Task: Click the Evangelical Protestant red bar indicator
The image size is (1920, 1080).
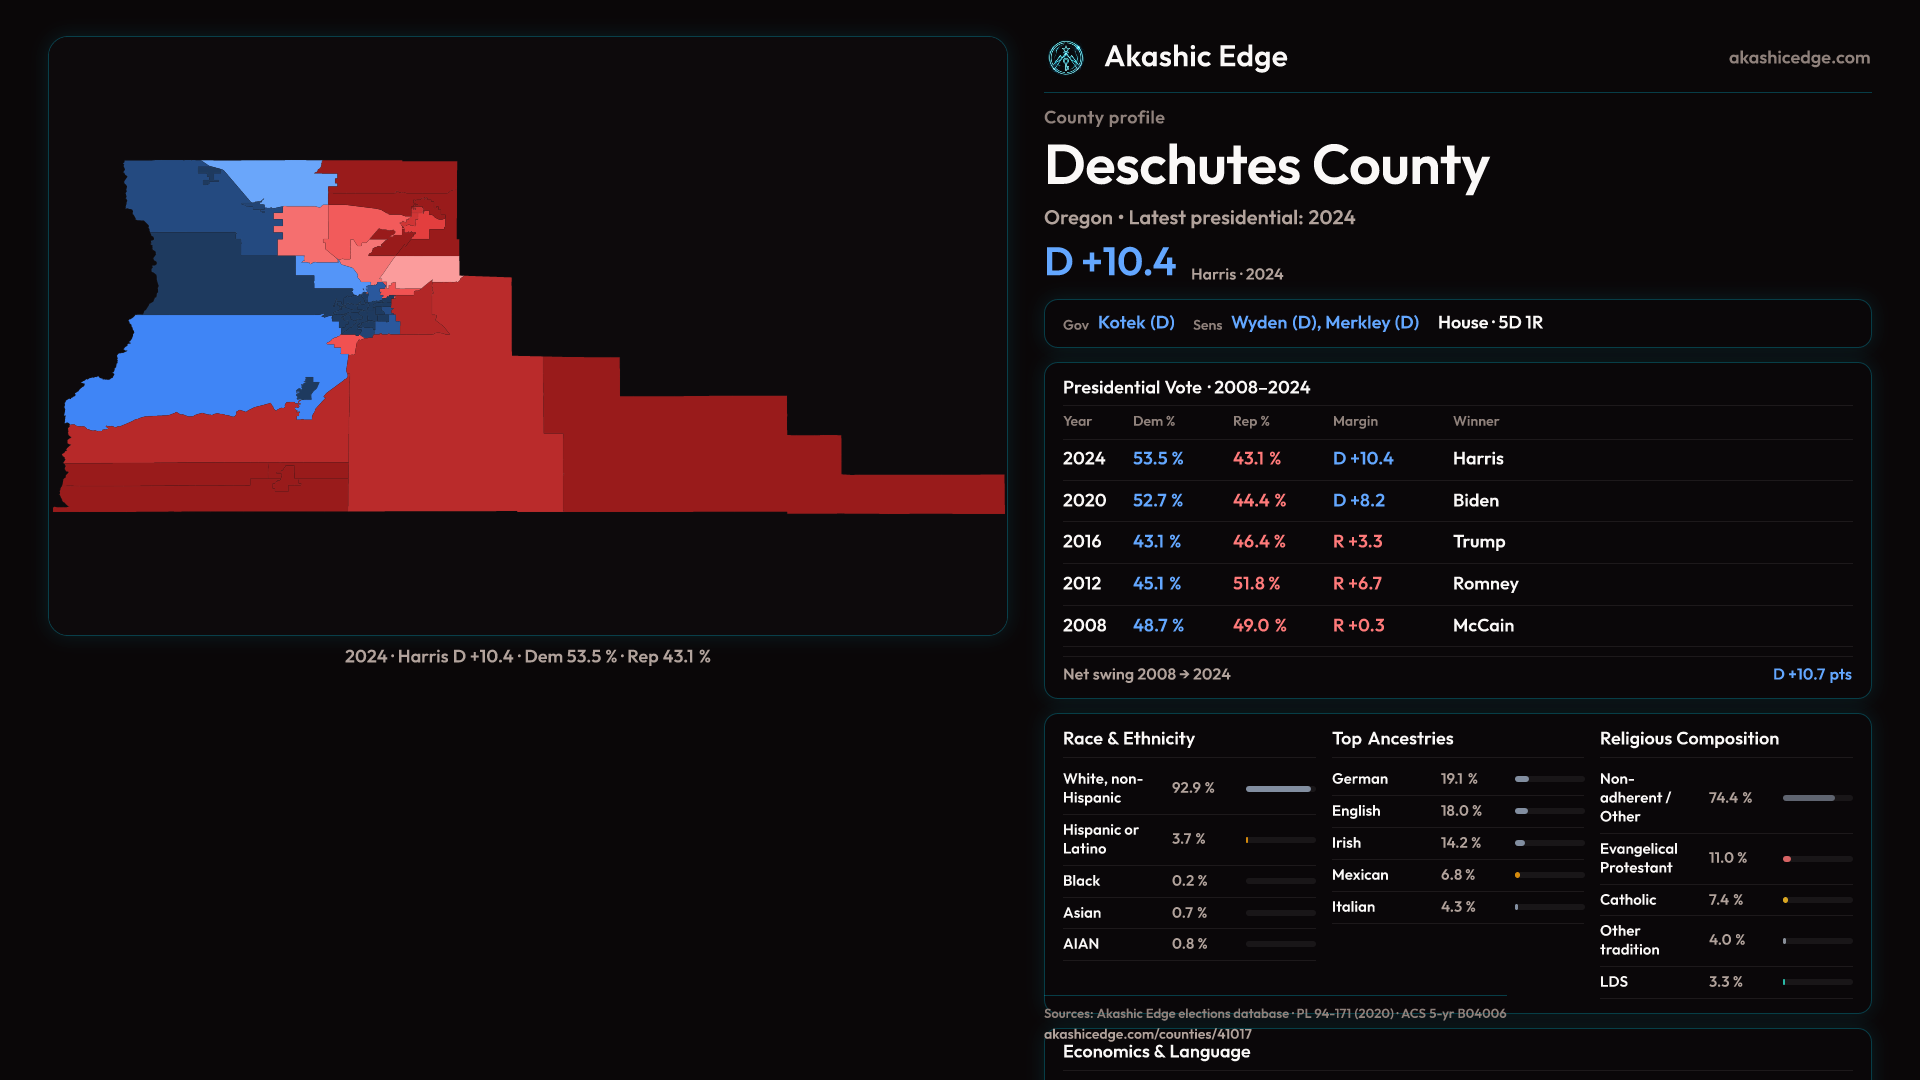Action: (x=1787, y=859)
